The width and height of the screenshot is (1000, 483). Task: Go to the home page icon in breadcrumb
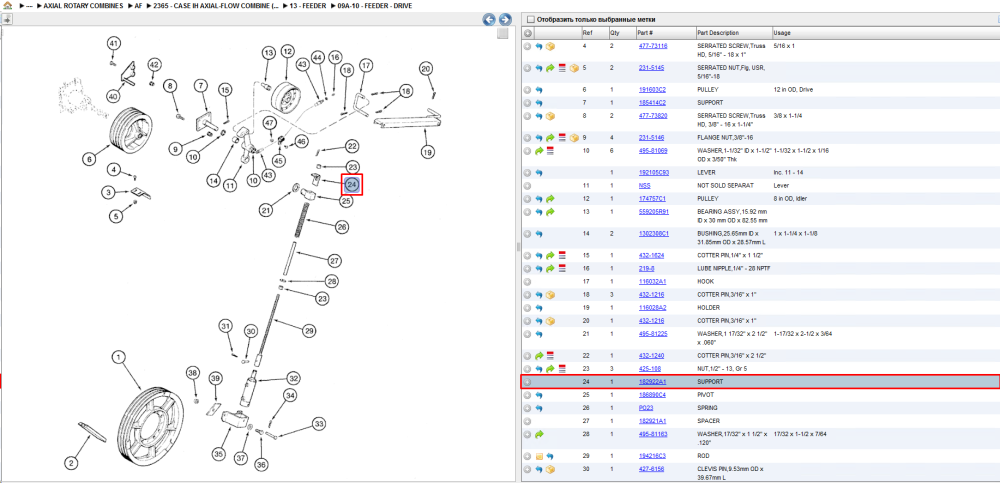tap(7, 5)
